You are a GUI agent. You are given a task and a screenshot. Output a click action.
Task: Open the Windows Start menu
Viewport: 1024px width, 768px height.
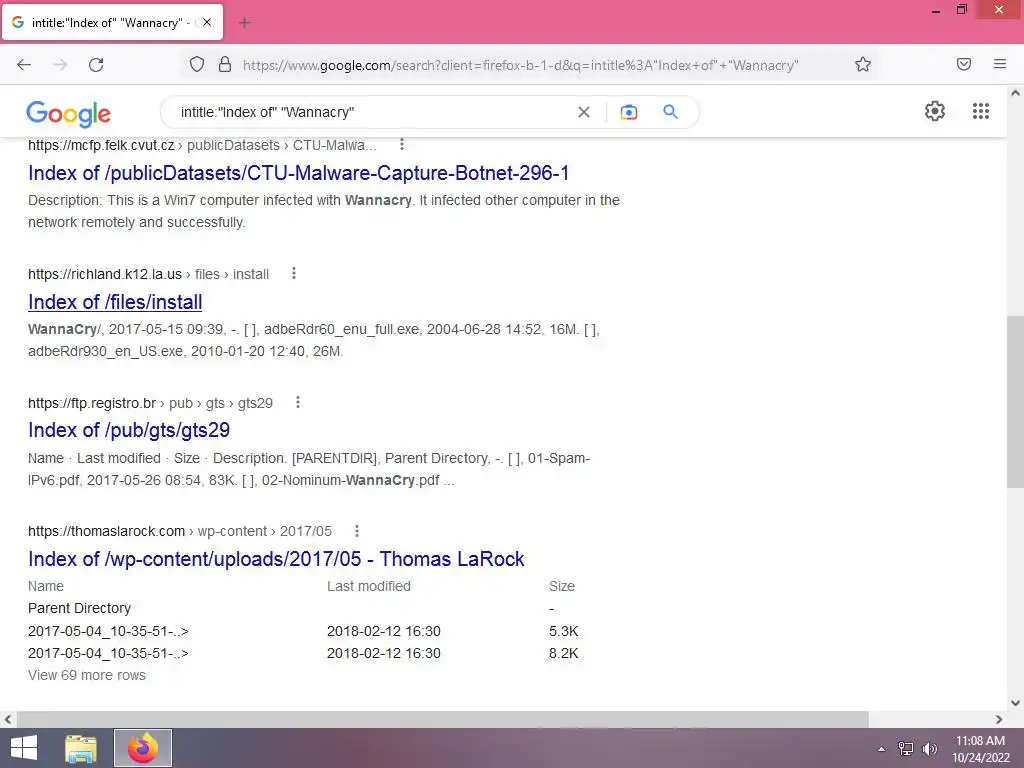point(24,748)
